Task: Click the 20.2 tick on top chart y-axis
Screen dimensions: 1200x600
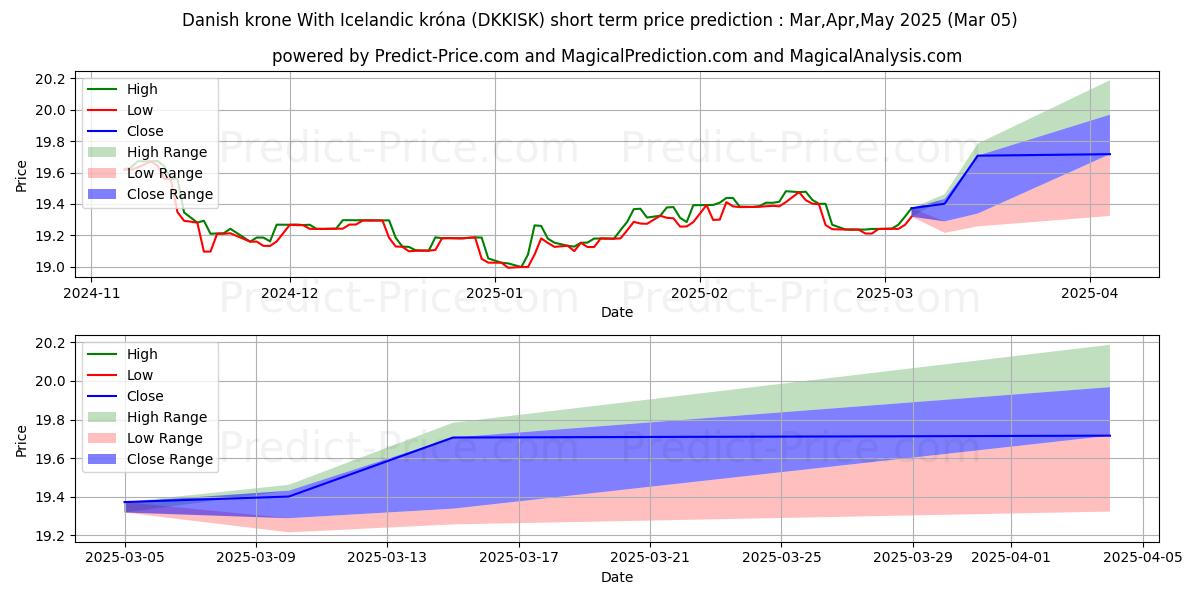Action: click(x=50, y=79)
